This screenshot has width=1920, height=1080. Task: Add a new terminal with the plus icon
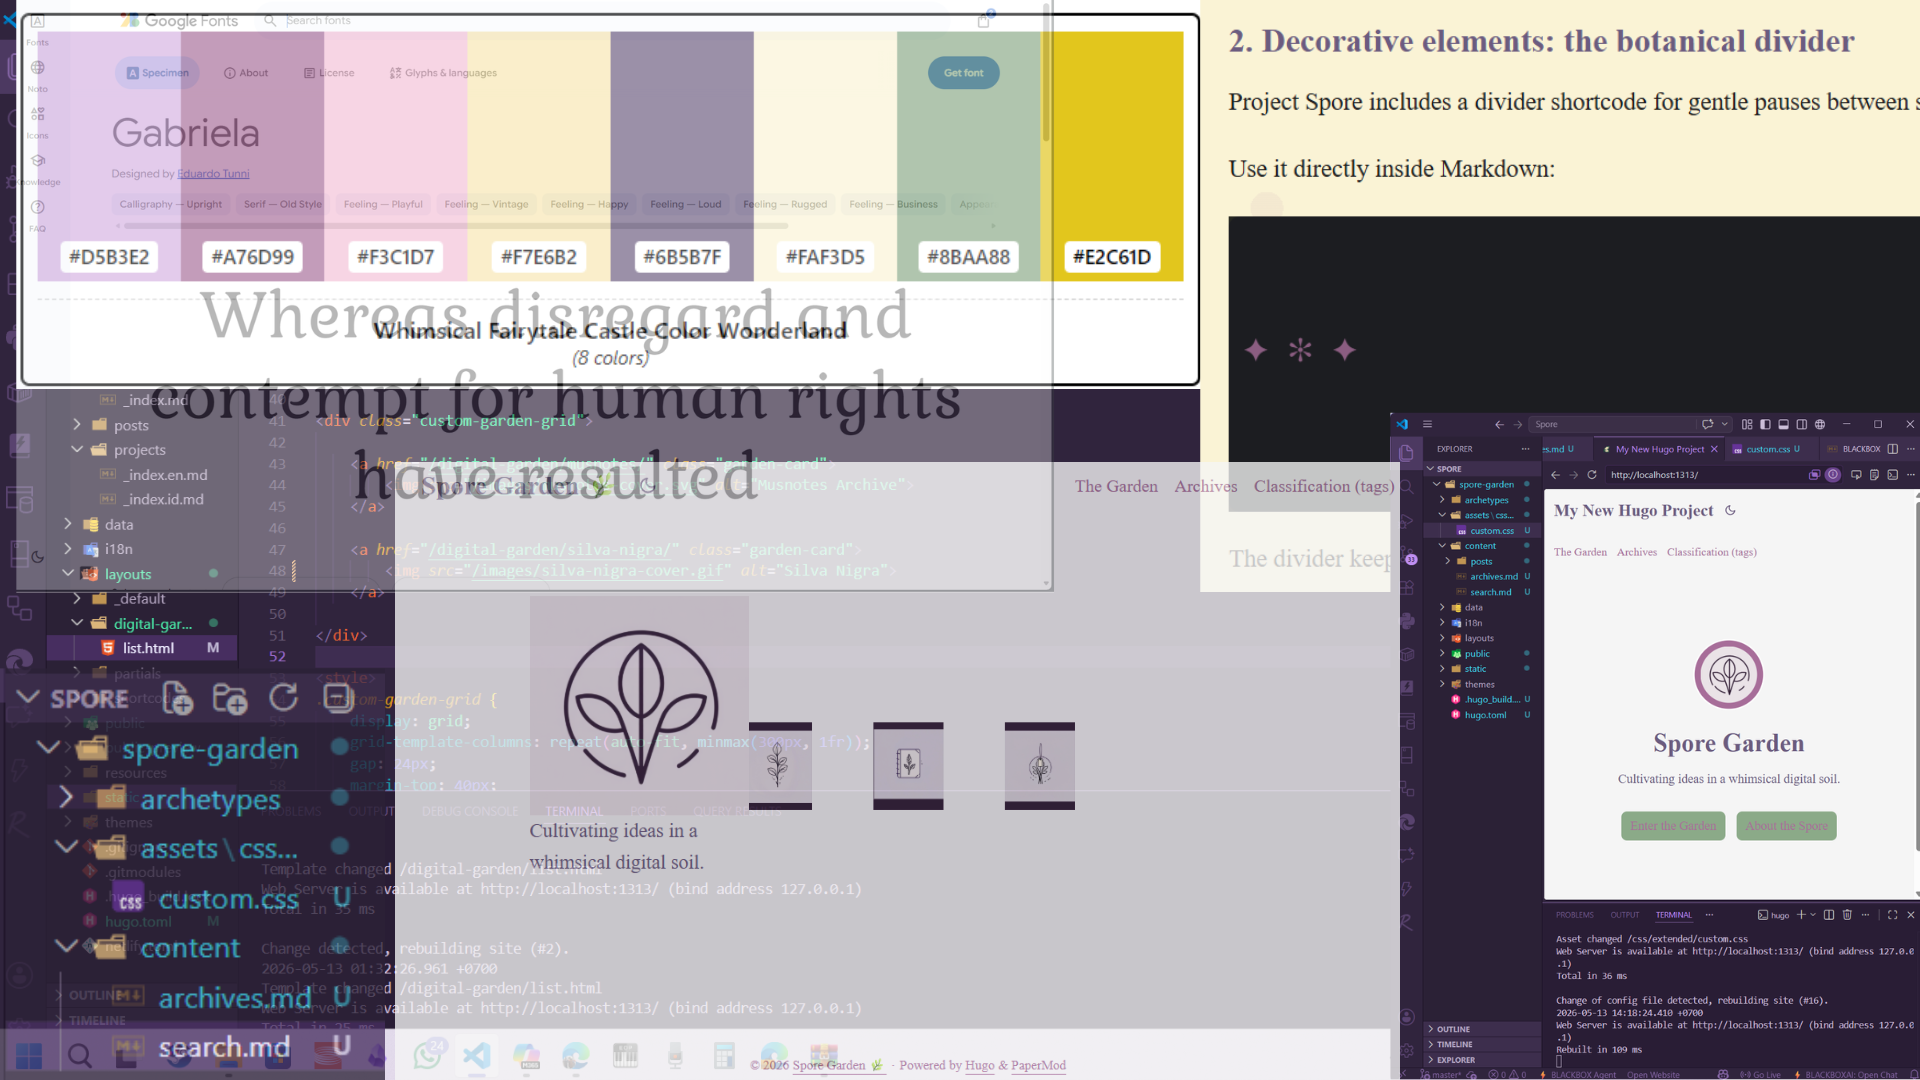click(x=1801, y=915)
